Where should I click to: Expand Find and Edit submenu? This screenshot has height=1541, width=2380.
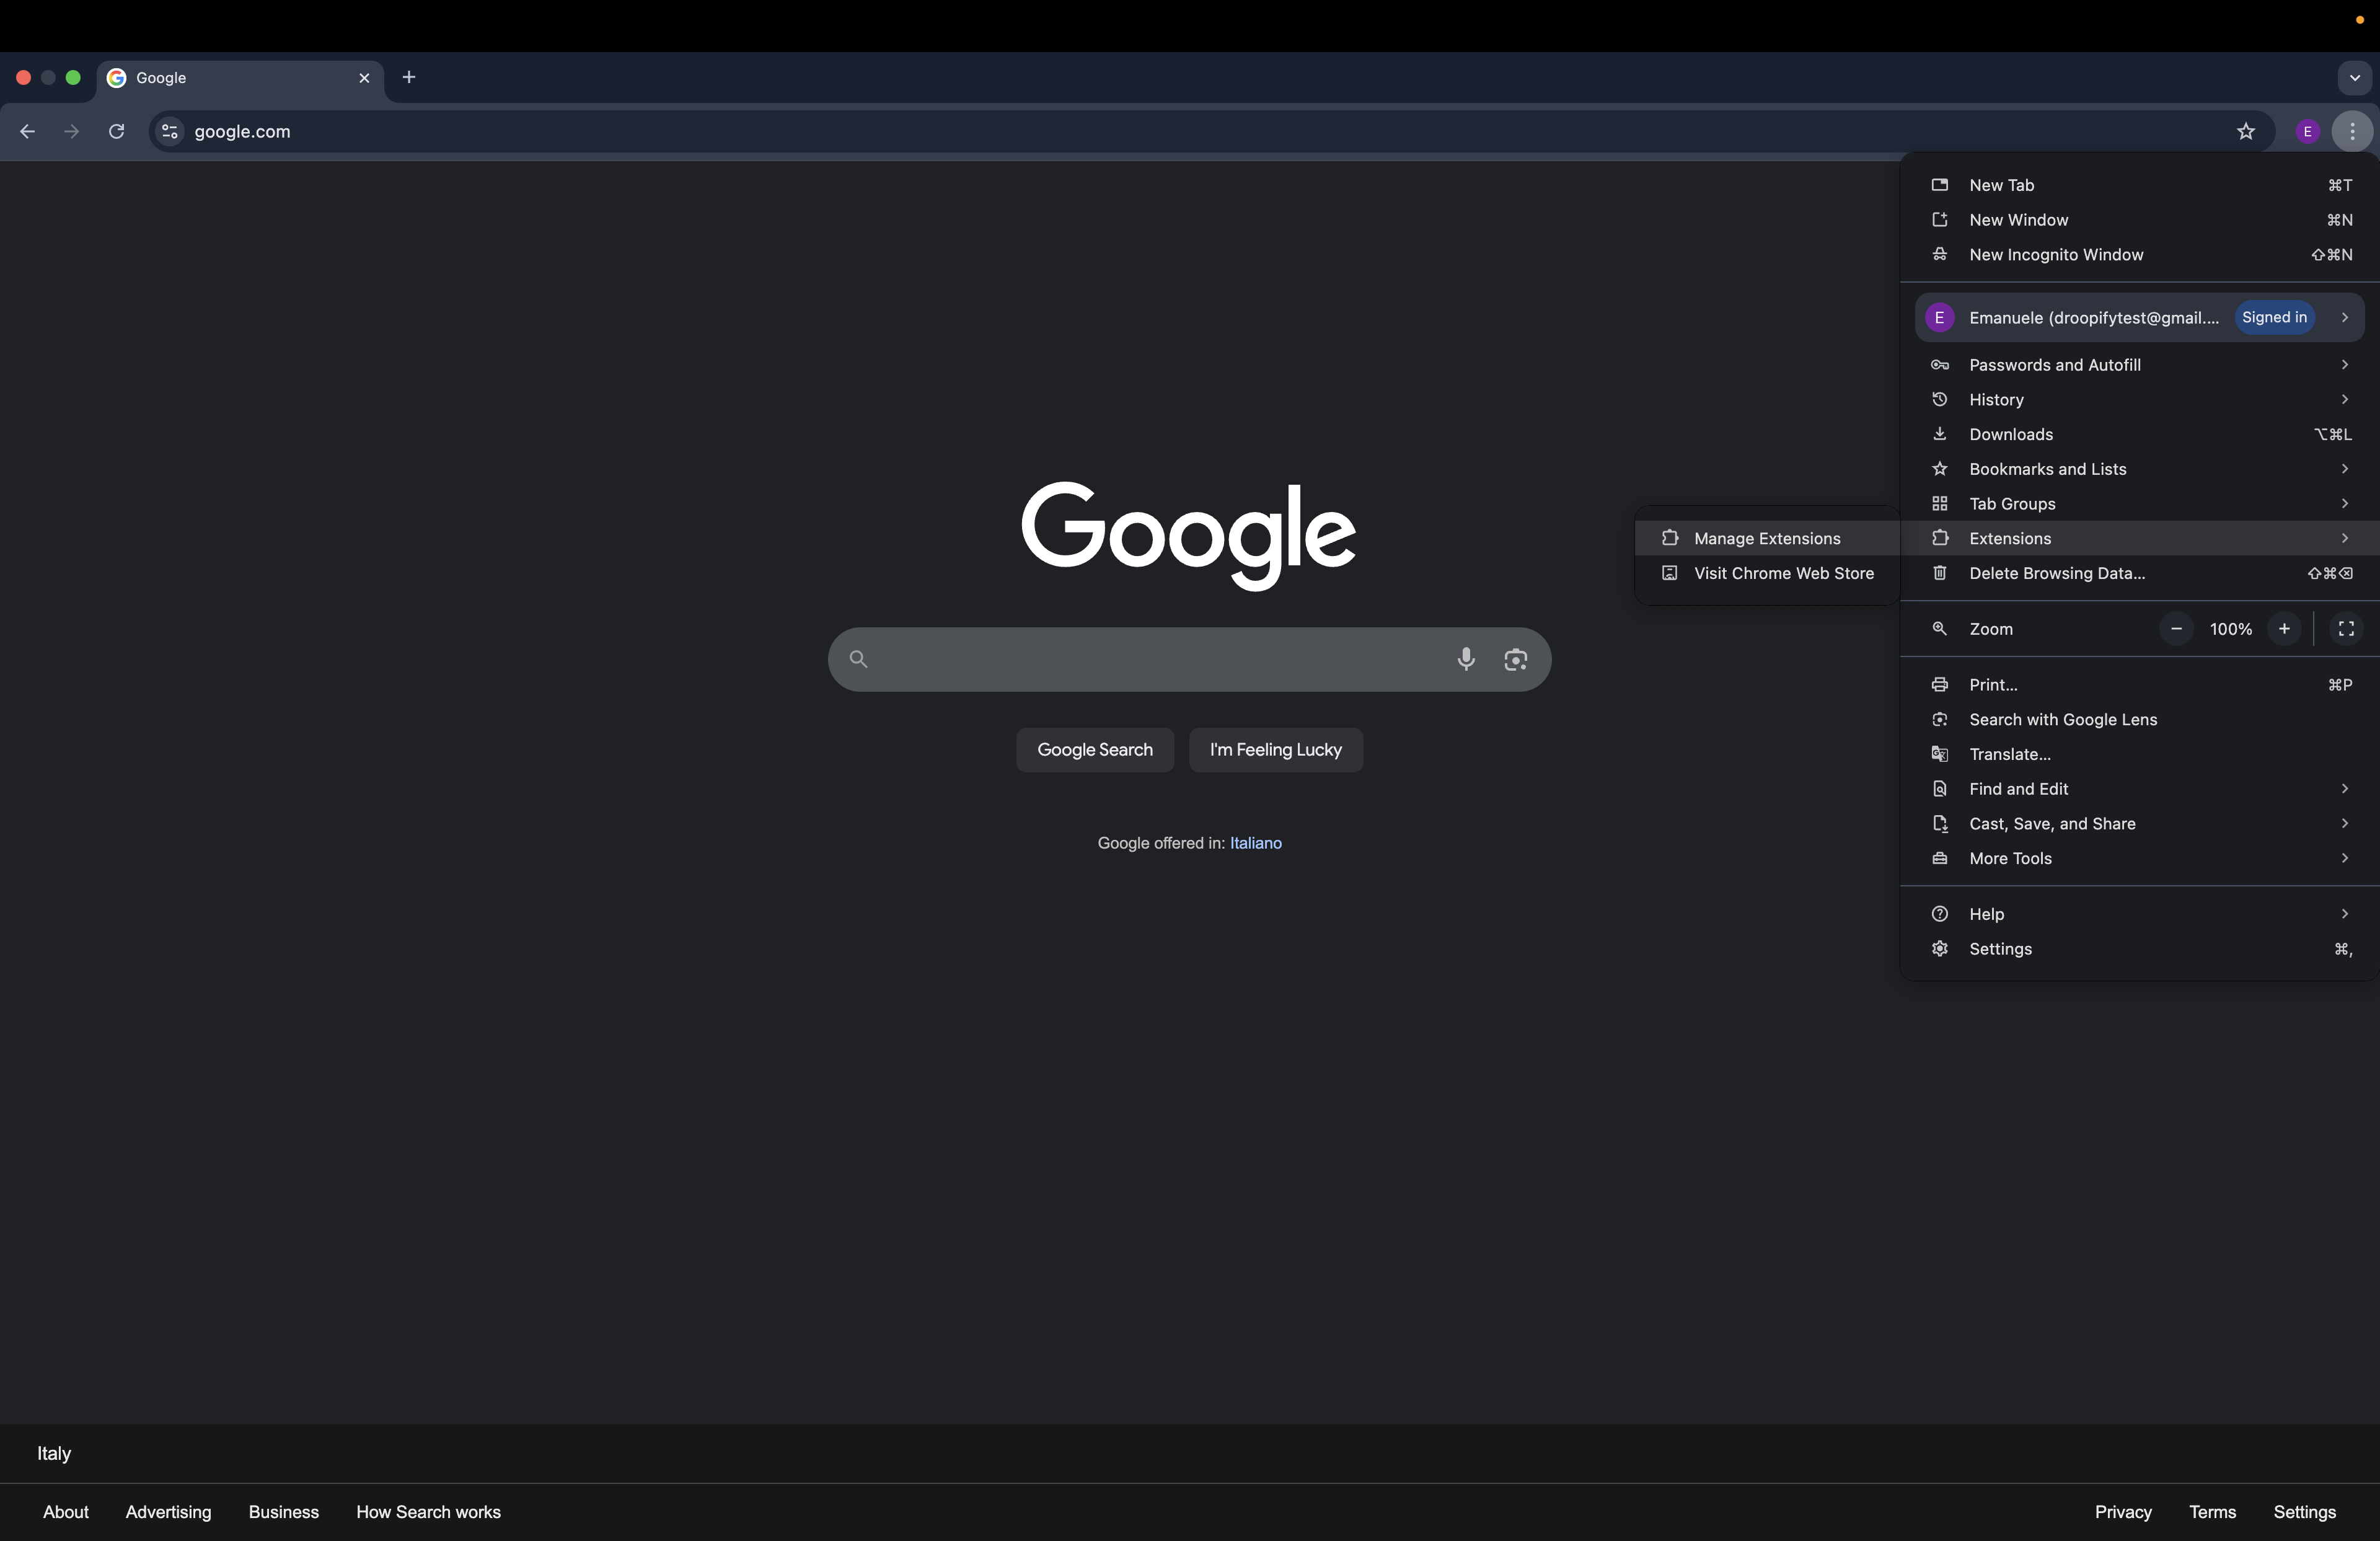point(2140,789)
